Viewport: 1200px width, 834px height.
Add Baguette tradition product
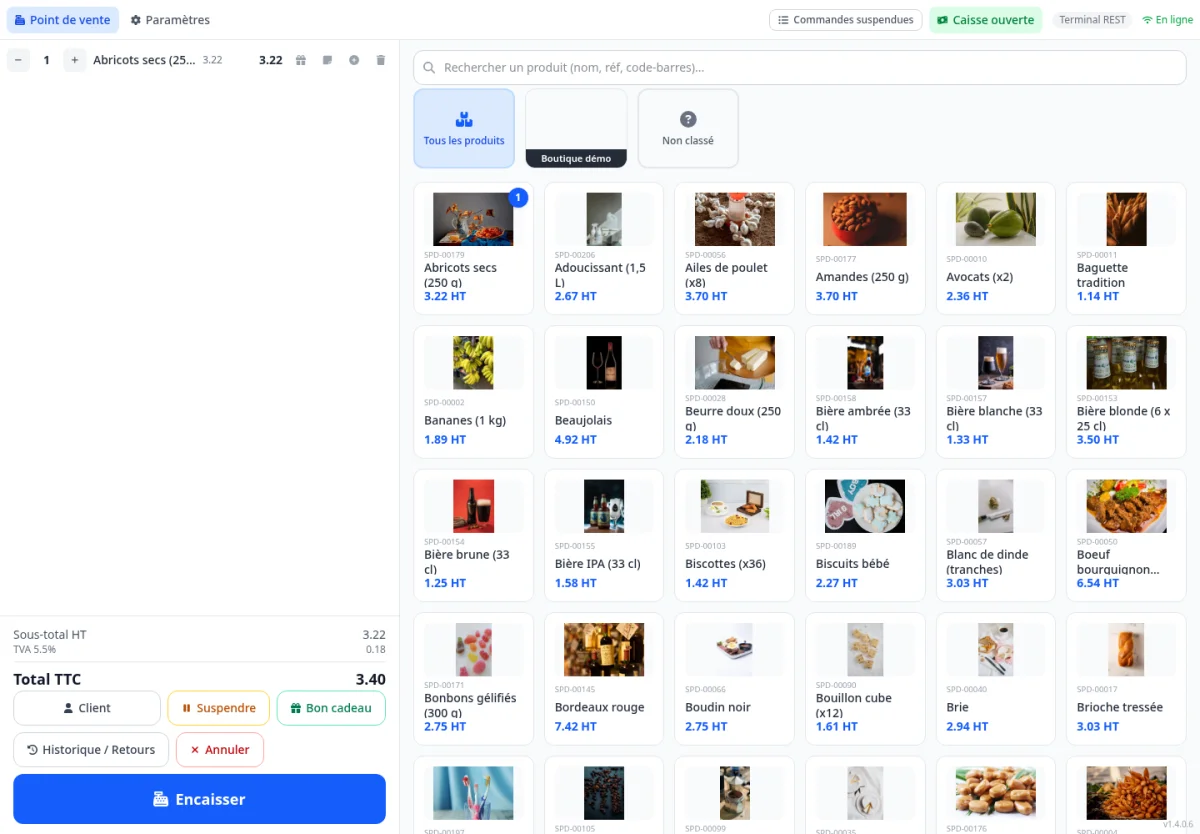coord(1126,249)
